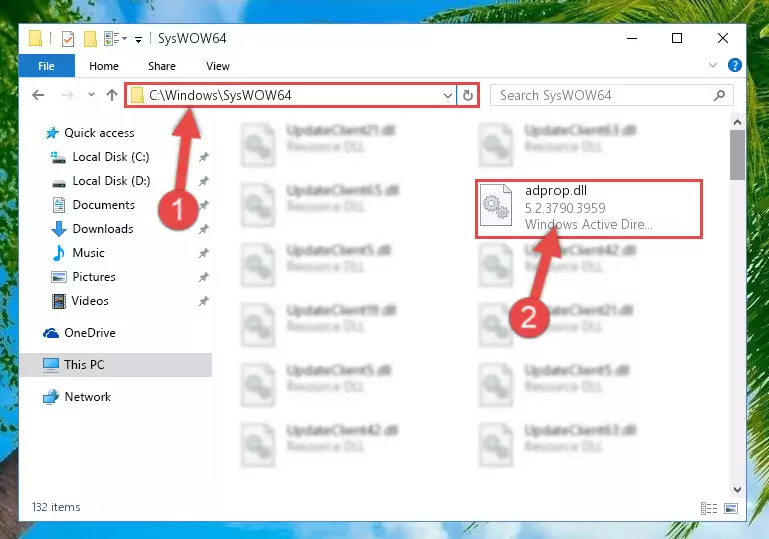Viewport: 769px width, 539px height.
Task: Switch to the View ribbon tab
Action: (x=218, y=66)
